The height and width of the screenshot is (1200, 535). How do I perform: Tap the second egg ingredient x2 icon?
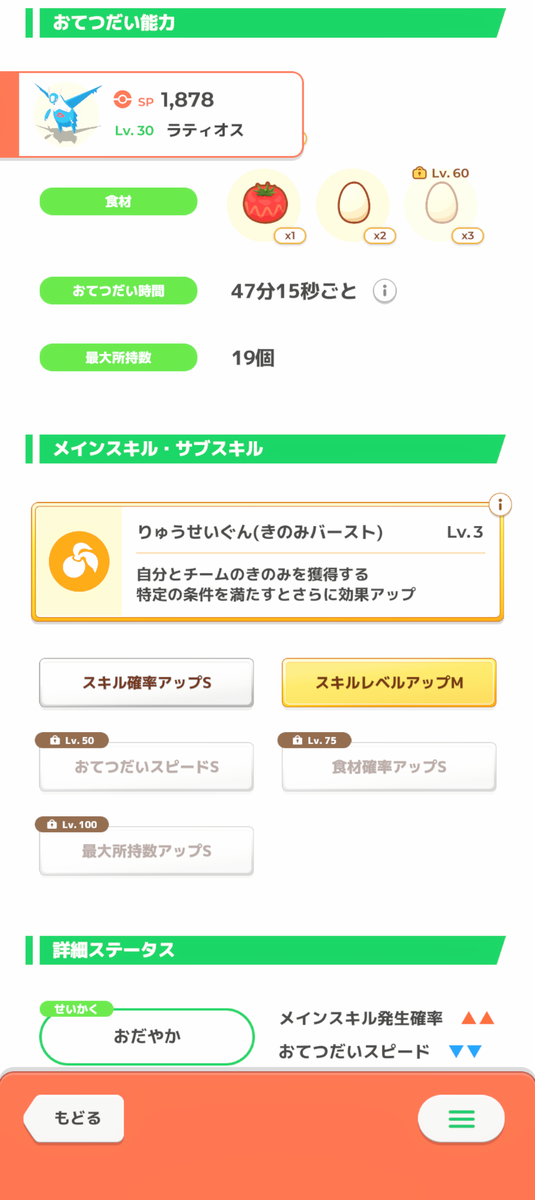click(352, 204)
